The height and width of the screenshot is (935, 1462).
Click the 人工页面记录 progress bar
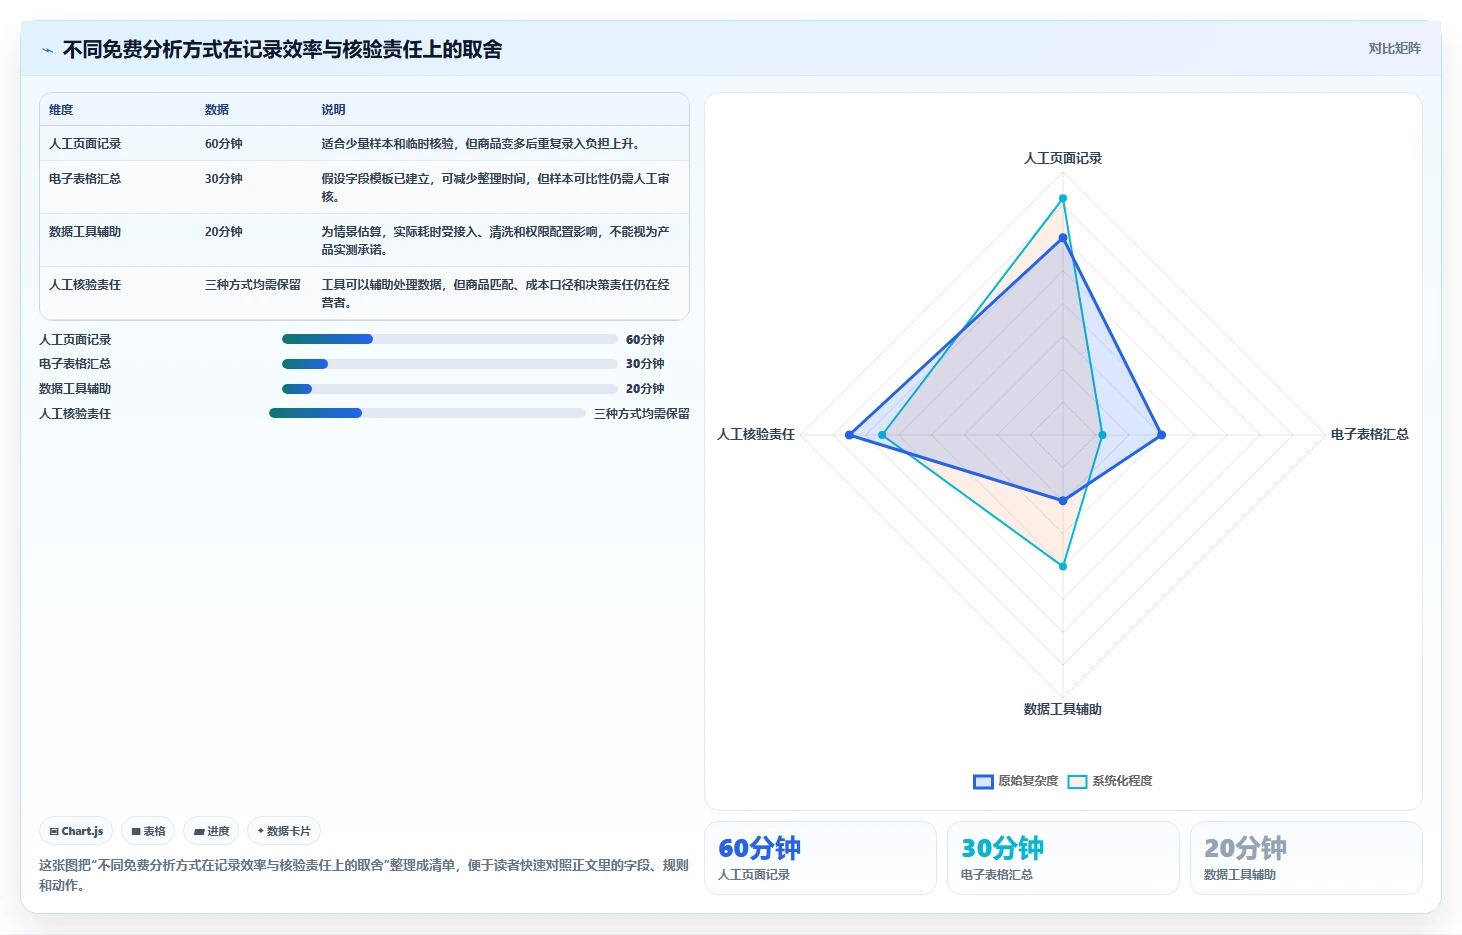pos(450,339)
